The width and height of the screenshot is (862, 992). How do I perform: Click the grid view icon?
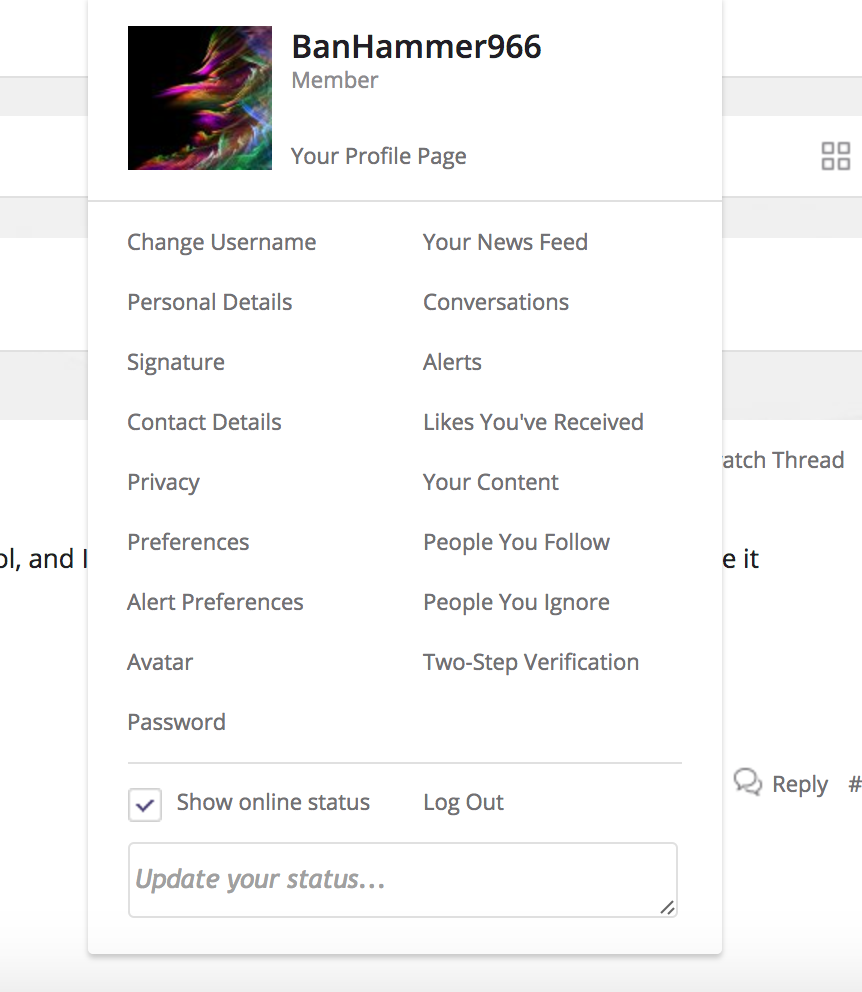(x=835, y=156)
